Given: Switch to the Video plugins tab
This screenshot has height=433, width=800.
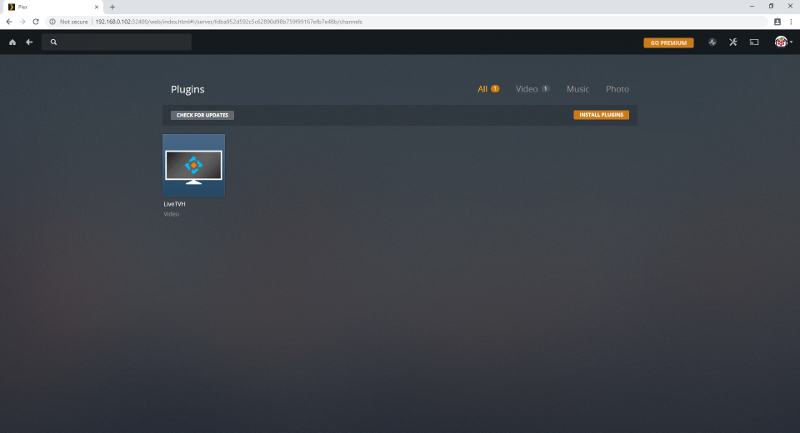Looking at the screenshot, I should tap(532, 89).
